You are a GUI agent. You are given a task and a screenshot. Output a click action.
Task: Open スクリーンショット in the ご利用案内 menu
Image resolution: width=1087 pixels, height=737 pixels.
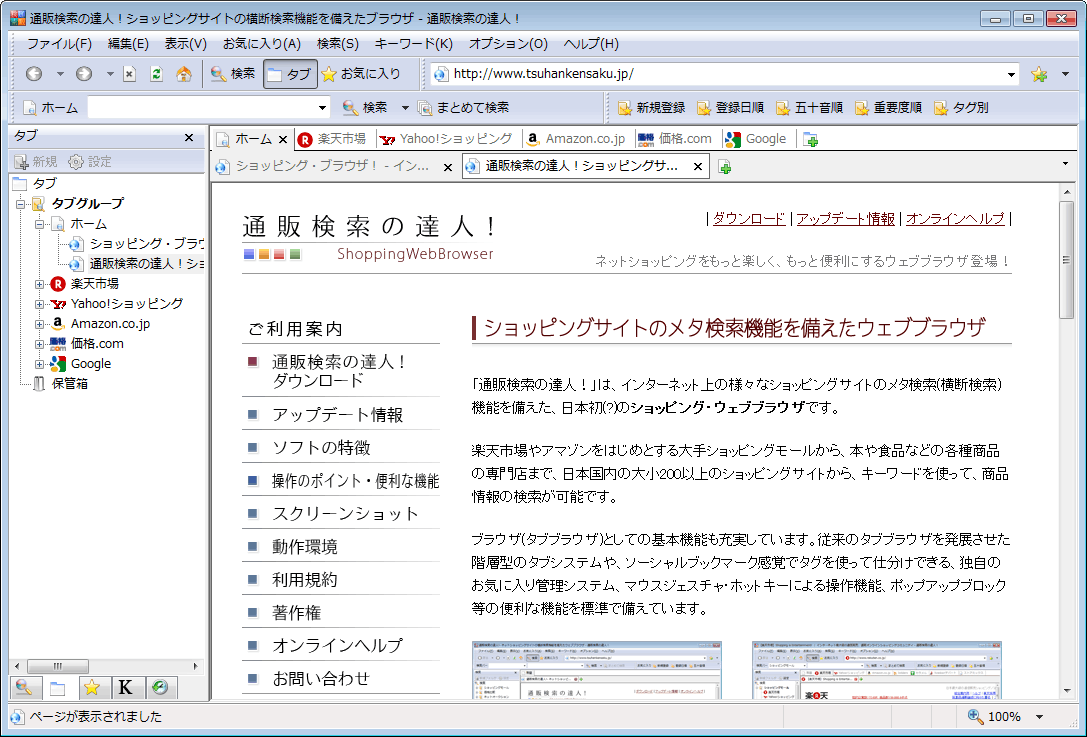pyautogui.click(x=345, y=514)
